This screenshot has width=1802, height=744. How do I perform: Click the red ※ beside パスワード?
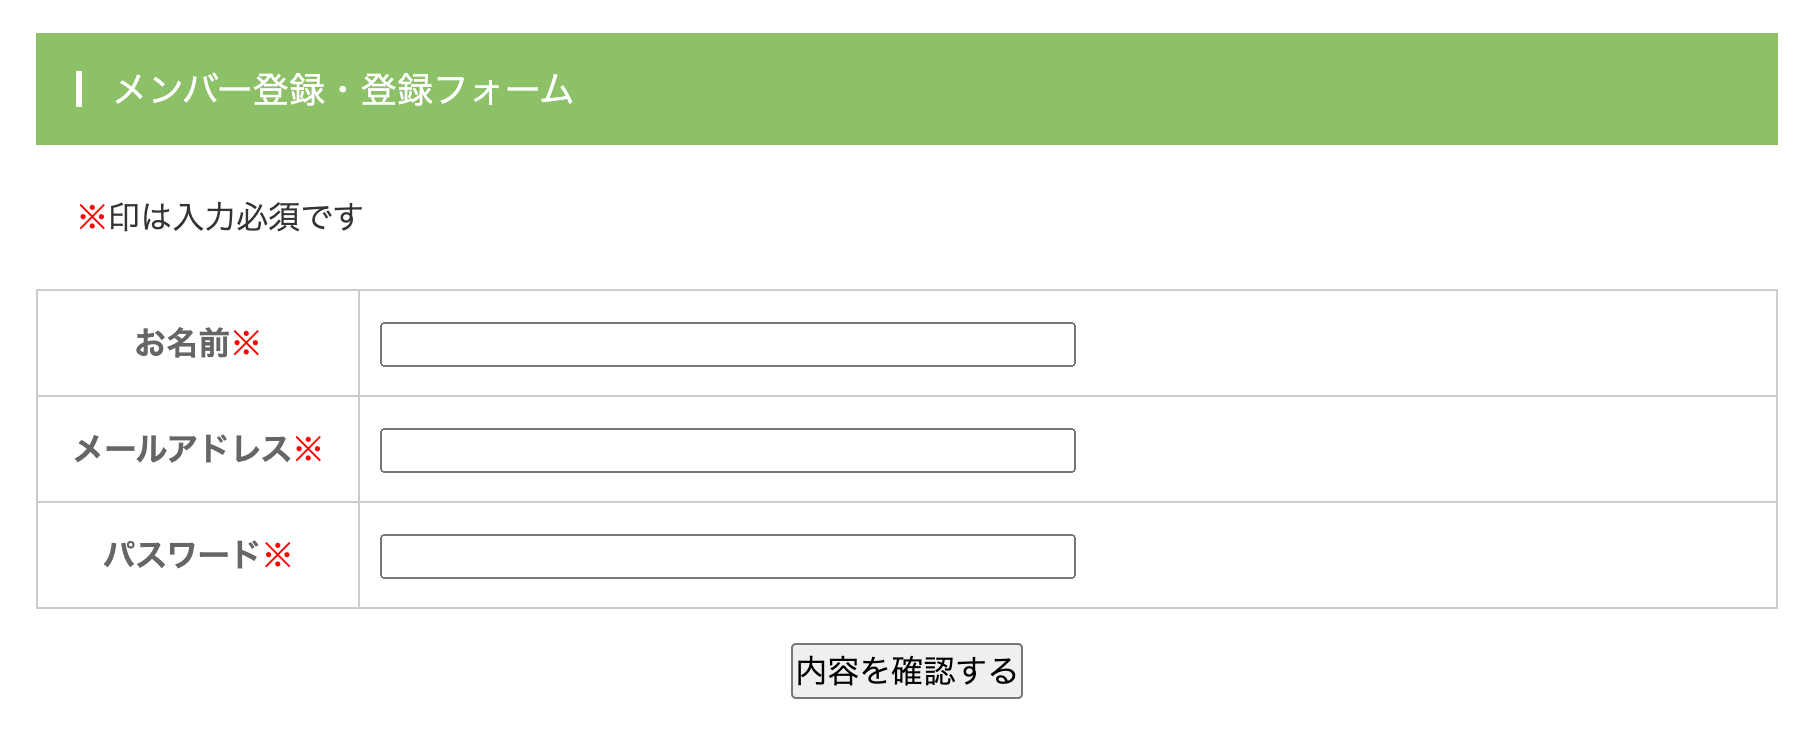tap(278, 555)
